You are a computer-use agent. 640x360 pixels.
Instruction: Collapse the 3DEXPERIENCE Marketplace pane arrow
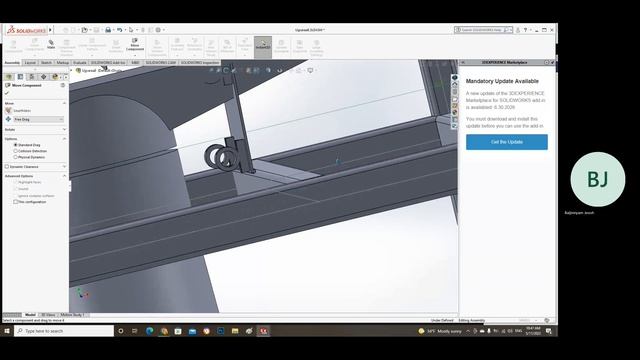point(463,62)
